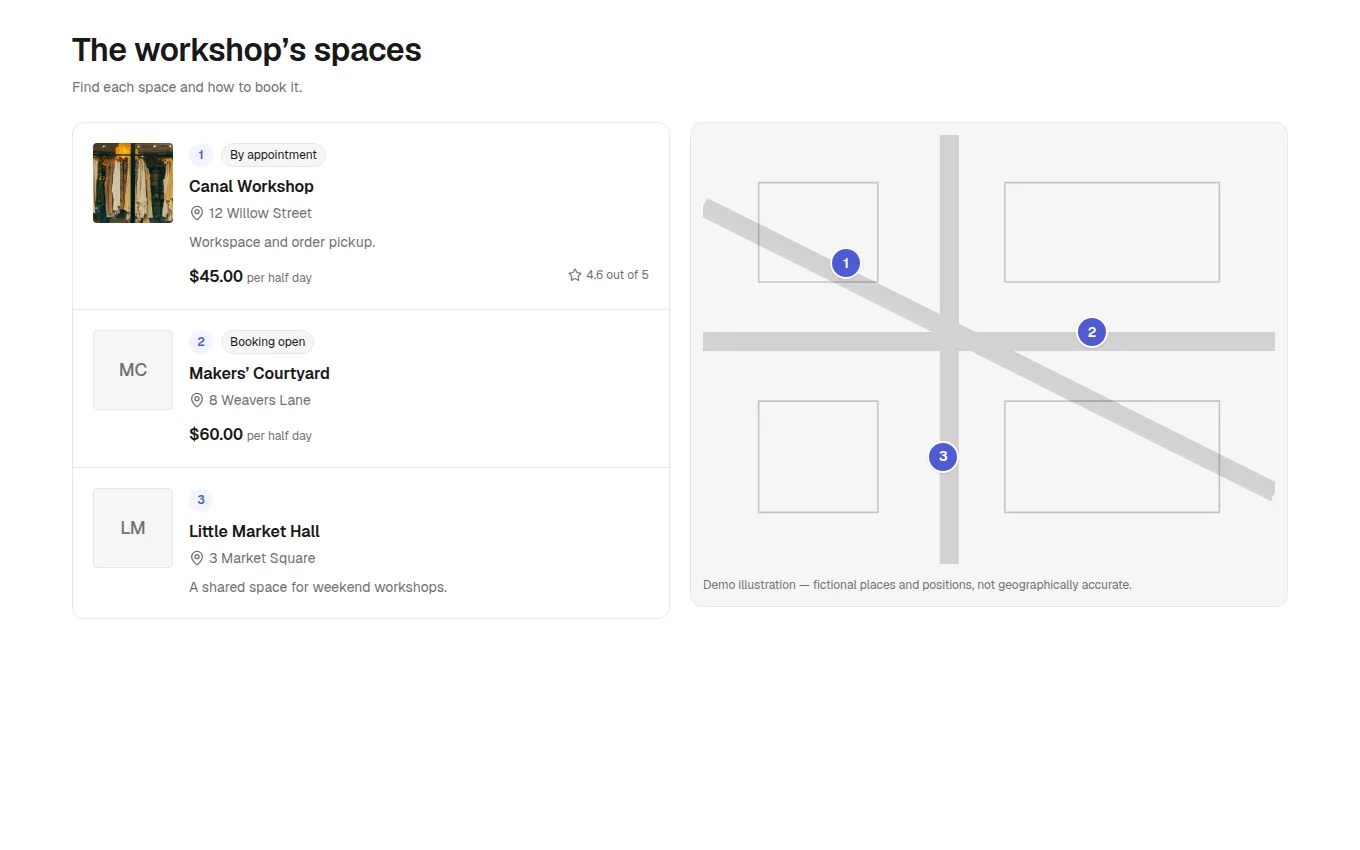Click the page heading The workshop's spaces
This screenshot has width=1360, height=850.
click(x=247, y=50)
